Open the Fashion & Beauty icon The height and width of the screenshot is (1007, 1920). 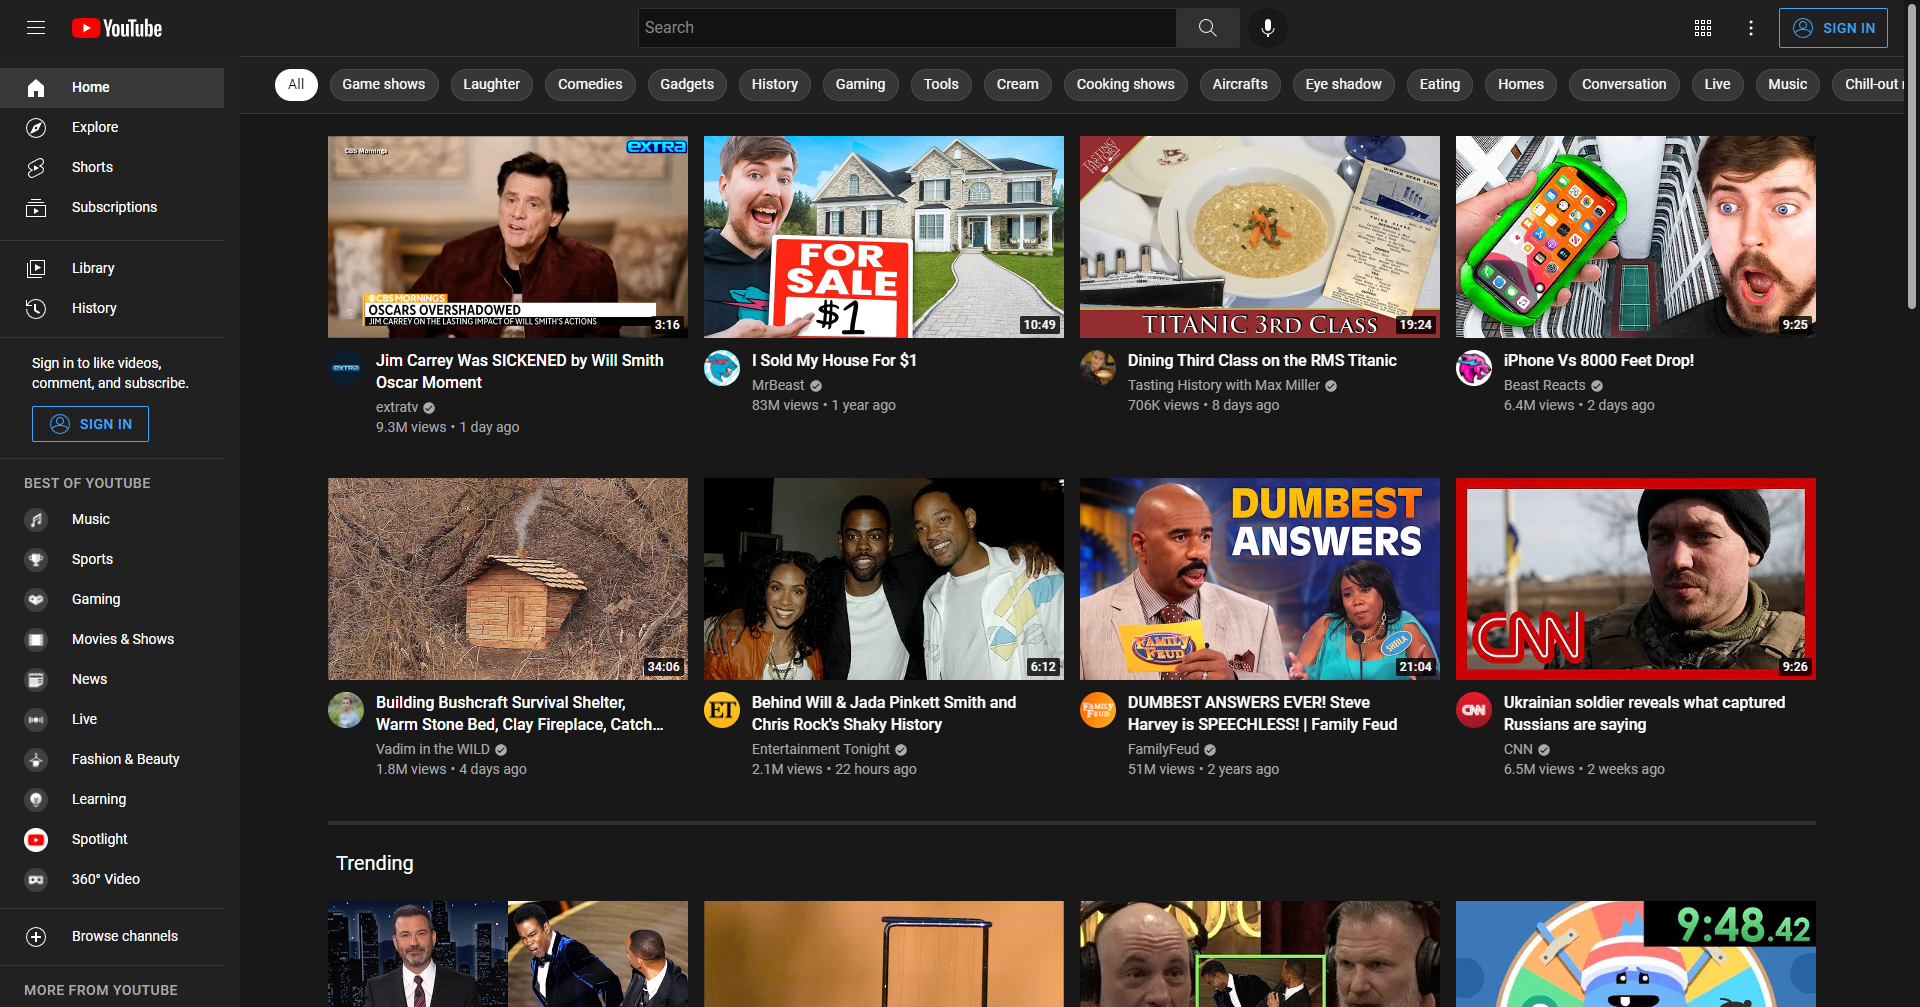(x=36, y=760)
